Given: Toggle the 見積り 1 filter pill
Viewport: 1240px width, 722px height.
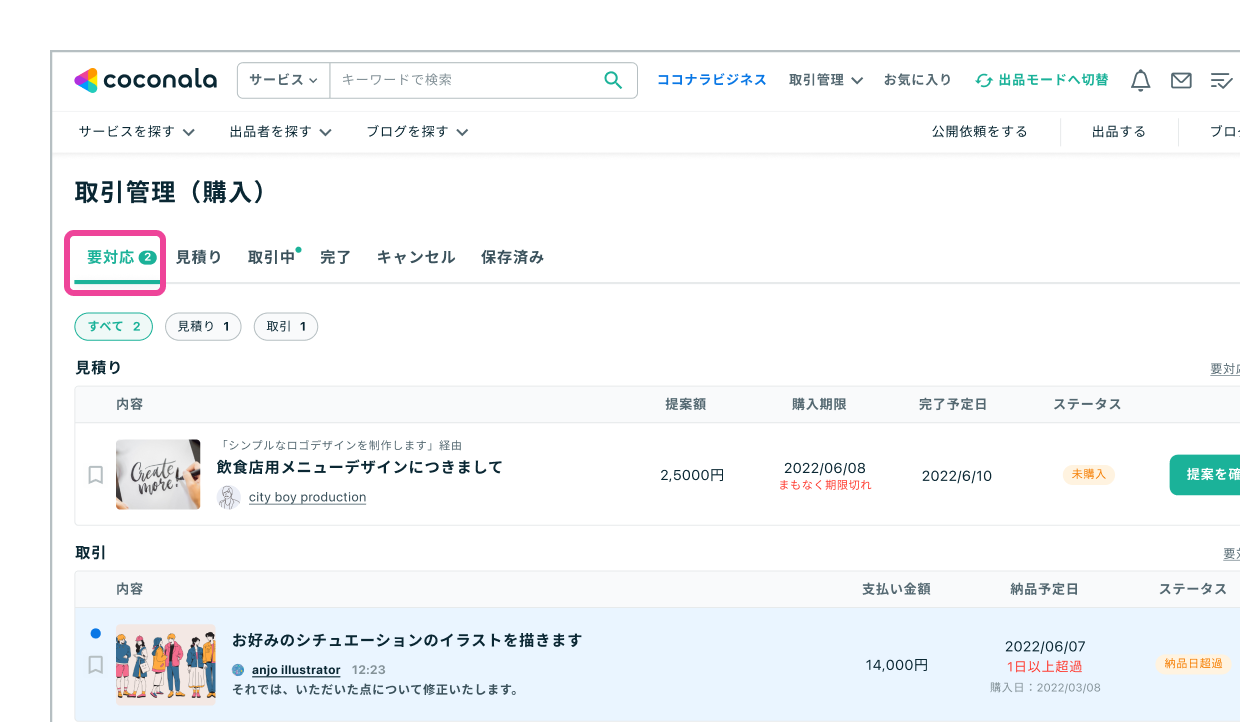Looking at the screenshot, I should pos(203,326).
